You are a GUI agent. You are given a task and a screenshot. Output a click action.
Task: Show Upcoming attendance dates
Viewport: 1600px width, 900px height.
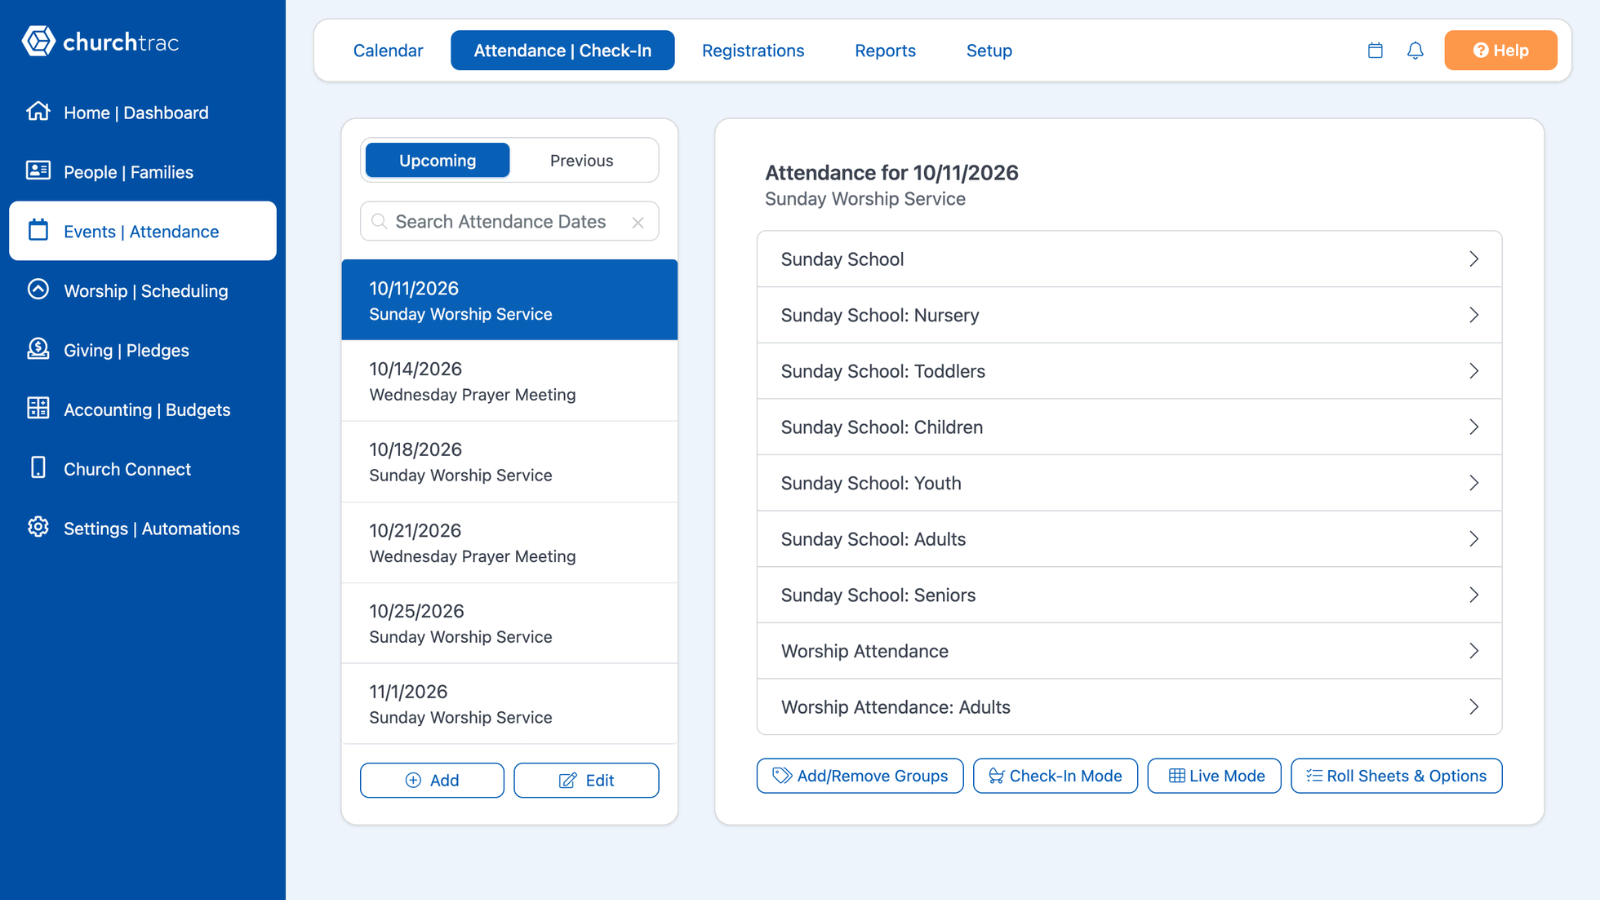(437, 160)
